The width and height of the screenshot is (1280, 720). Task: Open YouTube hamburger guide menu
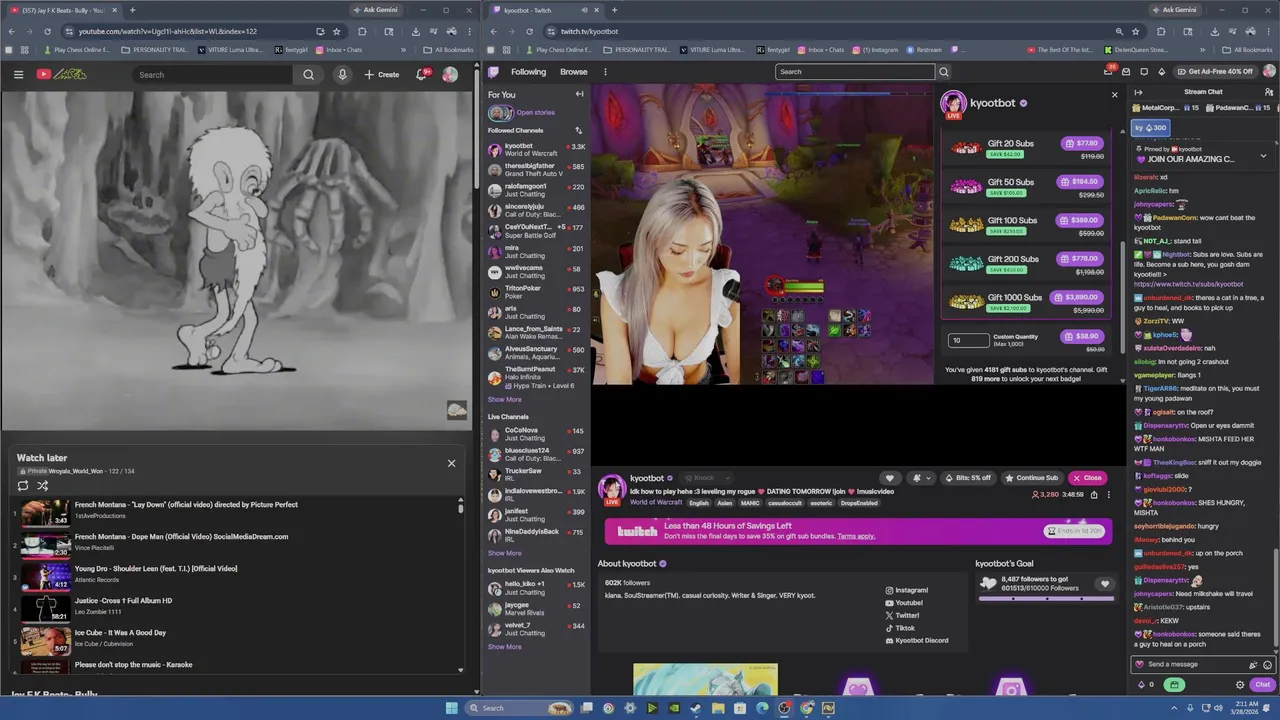pos(18,74)
